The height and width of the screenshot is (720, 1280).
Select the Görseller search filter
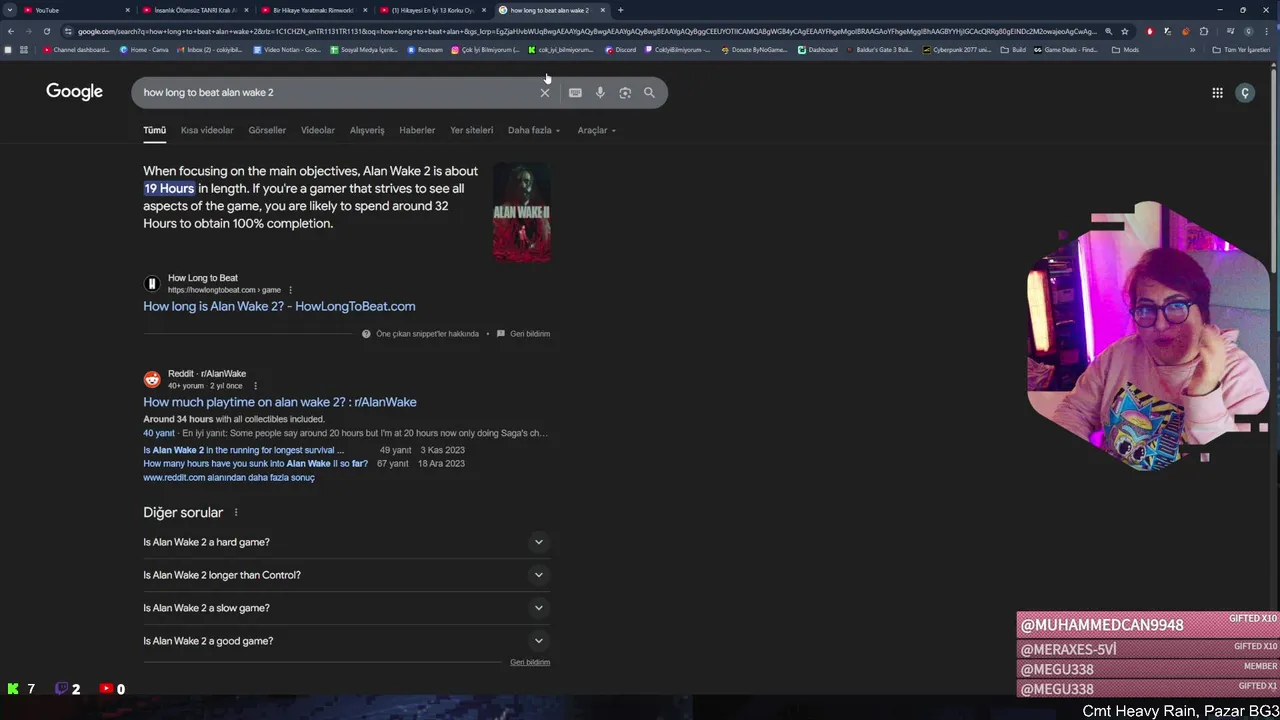tap(267, 130)
